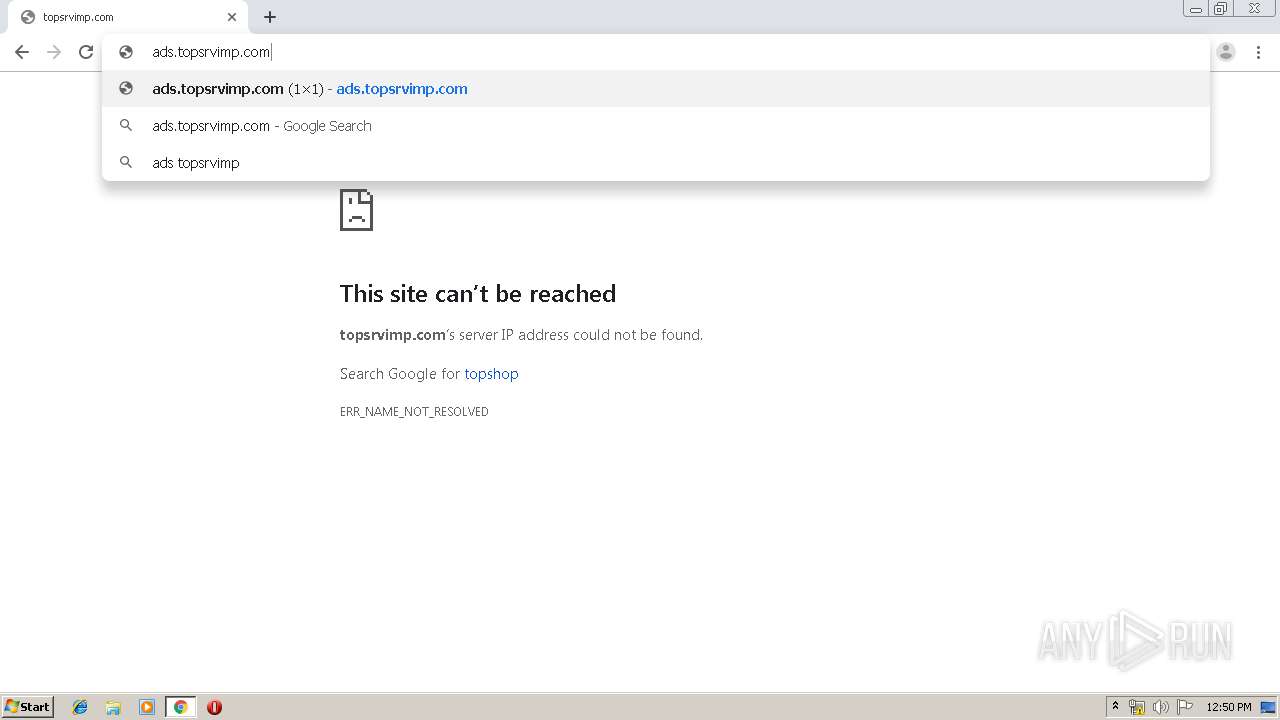
Task: Choose 'ads.topsrvimp.com - Google Search' suggestion
Action: [656, 126]
